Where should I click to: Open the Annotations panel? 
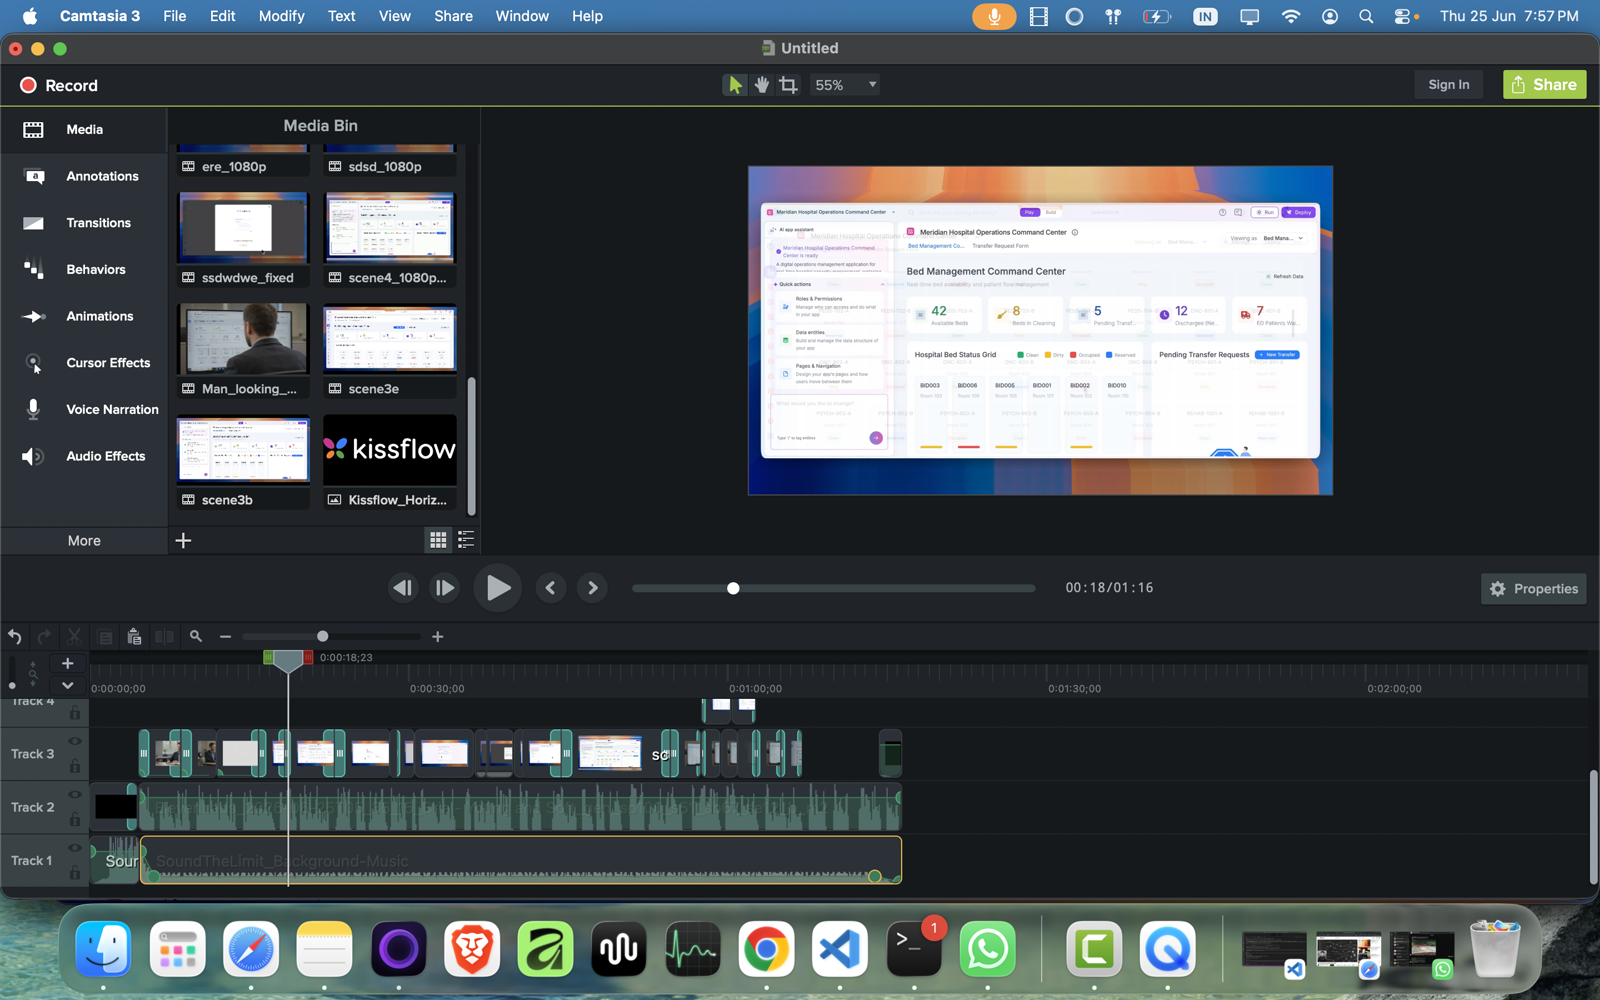[83, 176]
